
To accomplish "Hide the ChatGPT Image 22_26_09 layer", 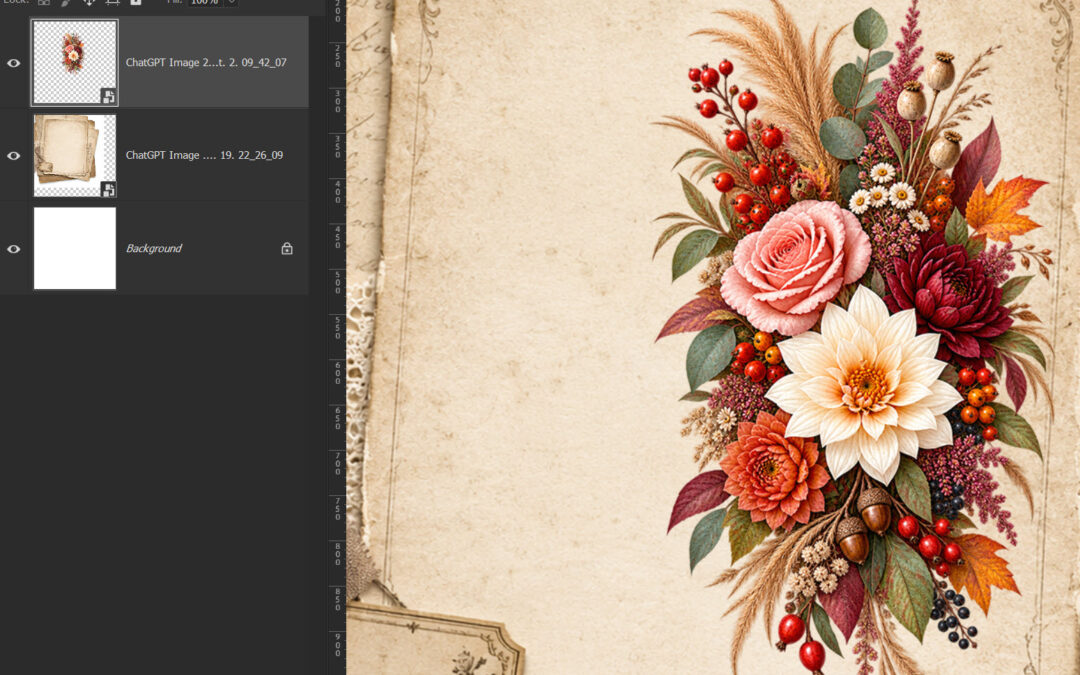I will point(14,156).
